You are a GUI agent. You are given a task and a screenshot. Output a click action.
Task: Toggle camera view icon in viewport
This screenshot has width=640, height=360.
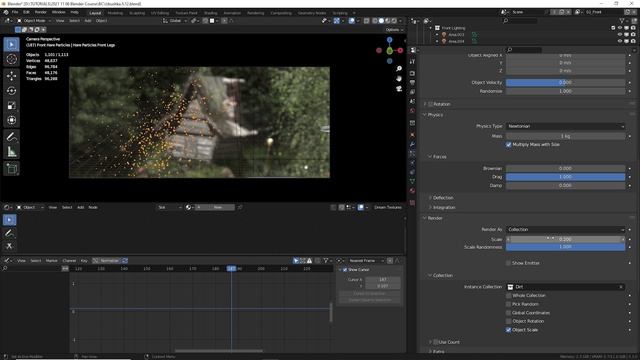pyautogui.click(x=399, y=89)
